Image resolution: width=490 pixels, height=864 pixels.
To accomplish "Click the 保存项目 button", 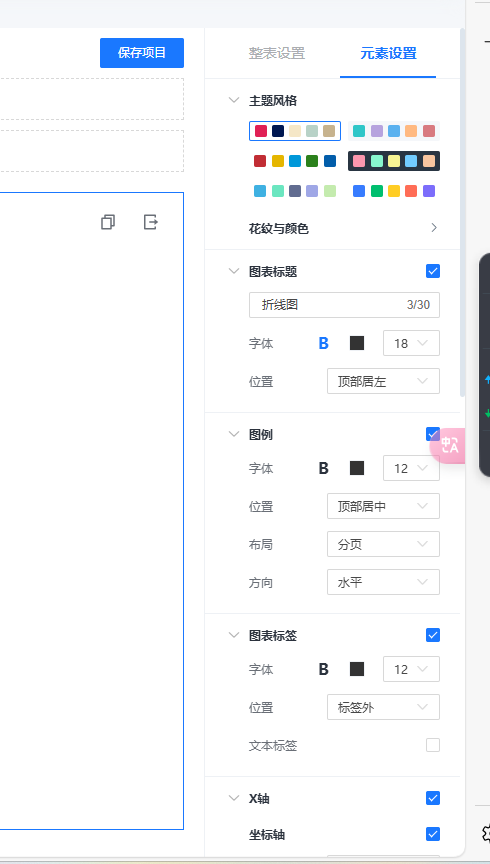I will 142,53.
